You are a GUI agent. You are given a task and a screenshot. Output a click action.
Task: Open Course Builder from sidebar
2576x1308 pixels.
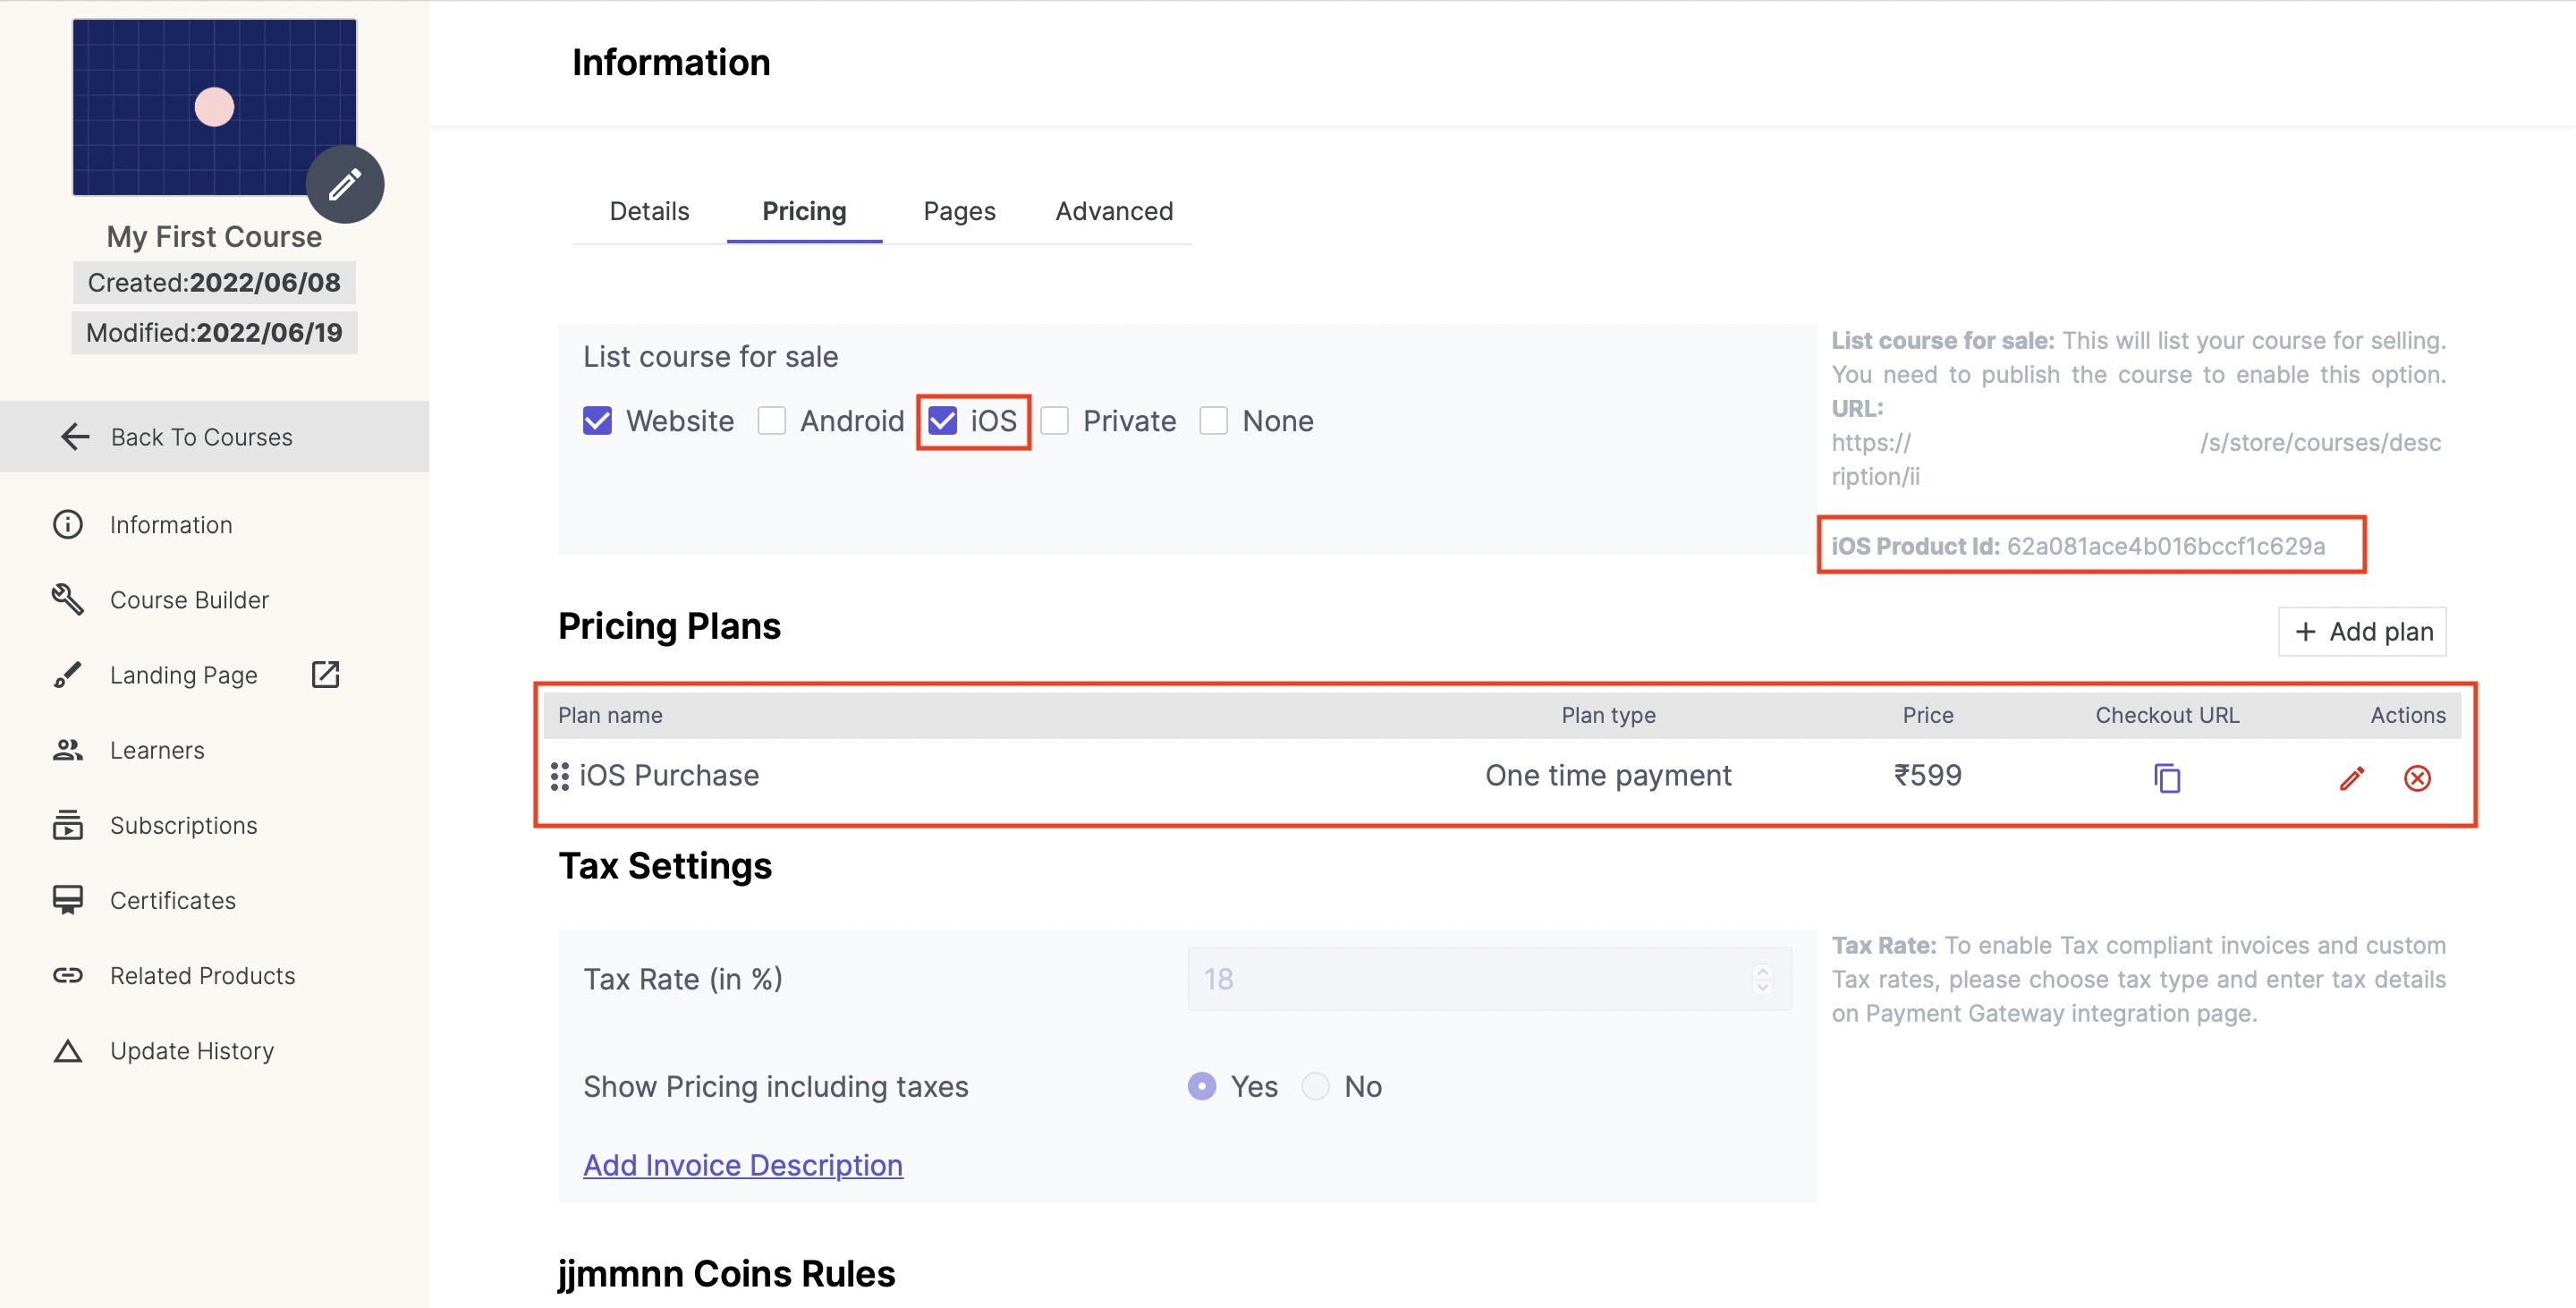(x=189, y=600)
